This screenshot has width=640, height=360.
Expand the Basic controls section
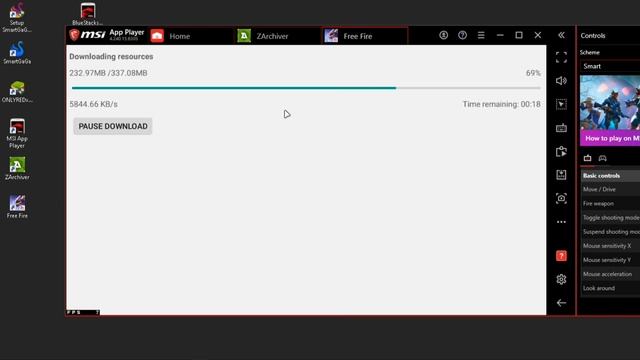click(610, 176)
